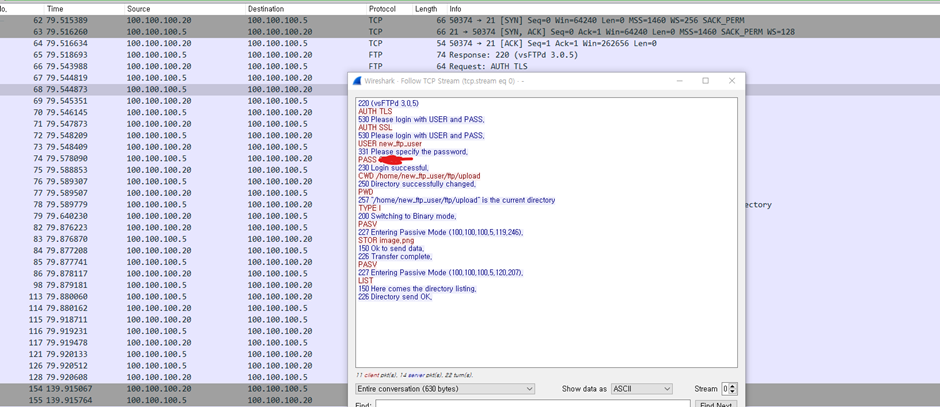940x407 pixels.
Task: Maximize the Follow TCP Stream dialog
Action: tap(706, 81)
